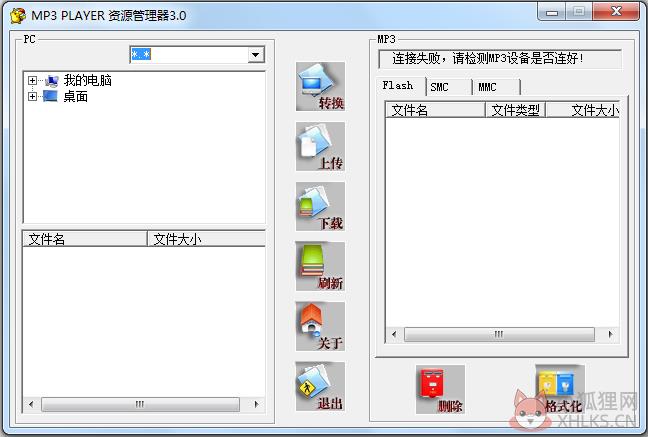
Task: Click the 桌面 desktop icon
Action: (50, 96)
